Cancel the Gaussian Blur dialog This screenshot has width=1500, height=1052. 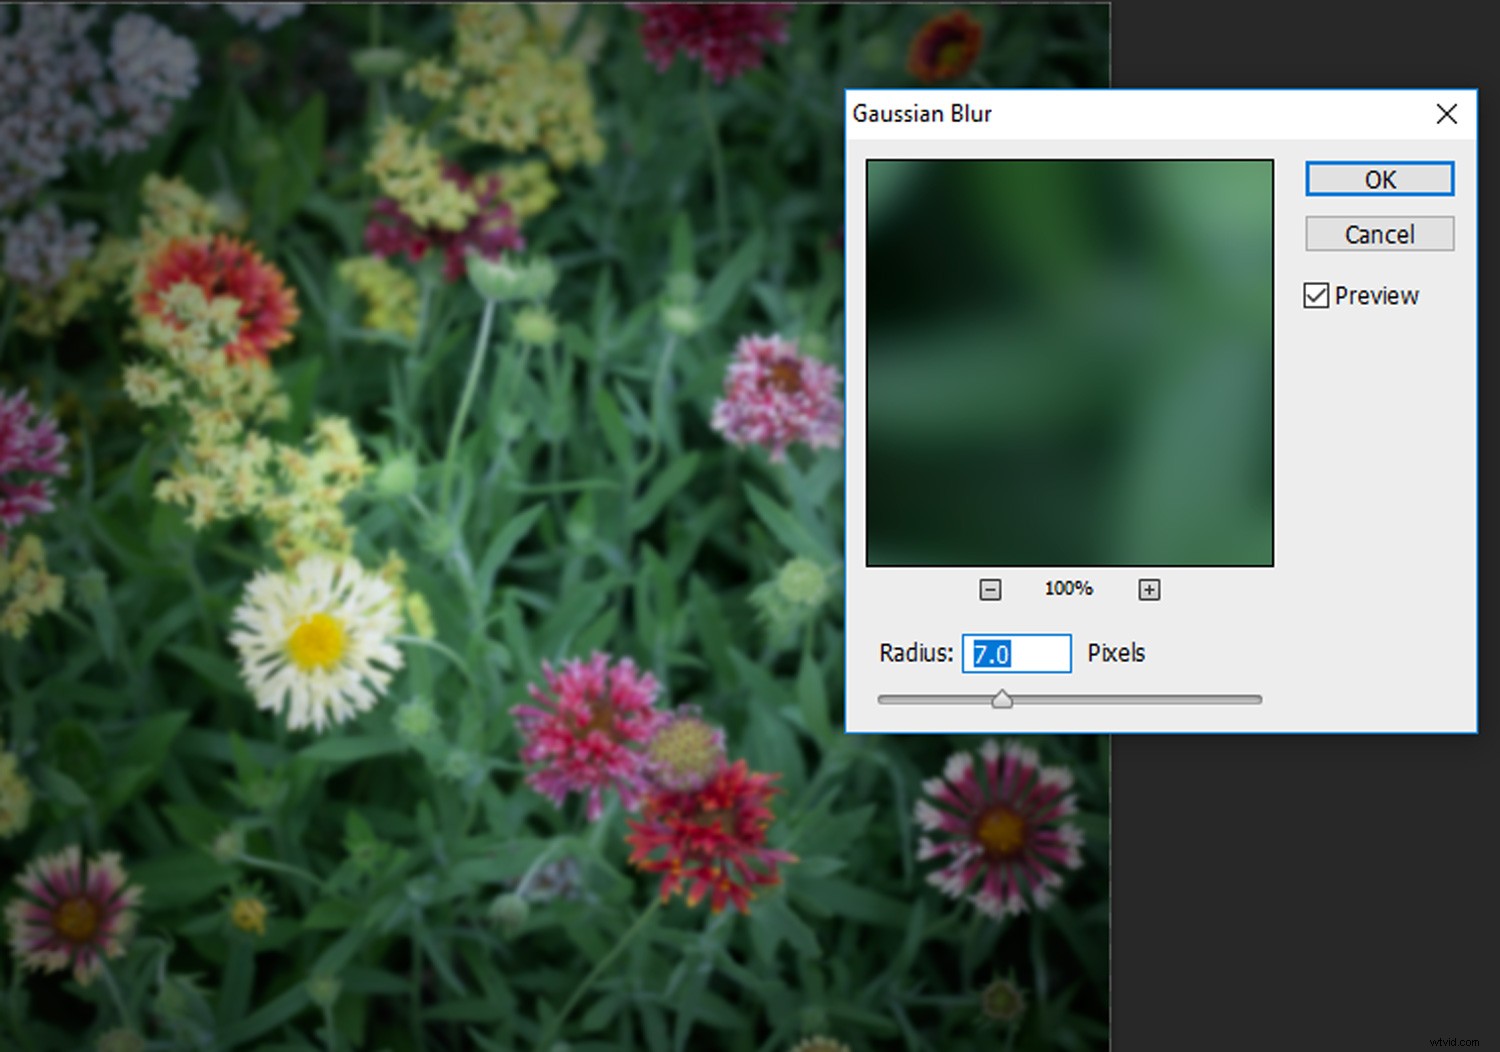(1379, 233)
